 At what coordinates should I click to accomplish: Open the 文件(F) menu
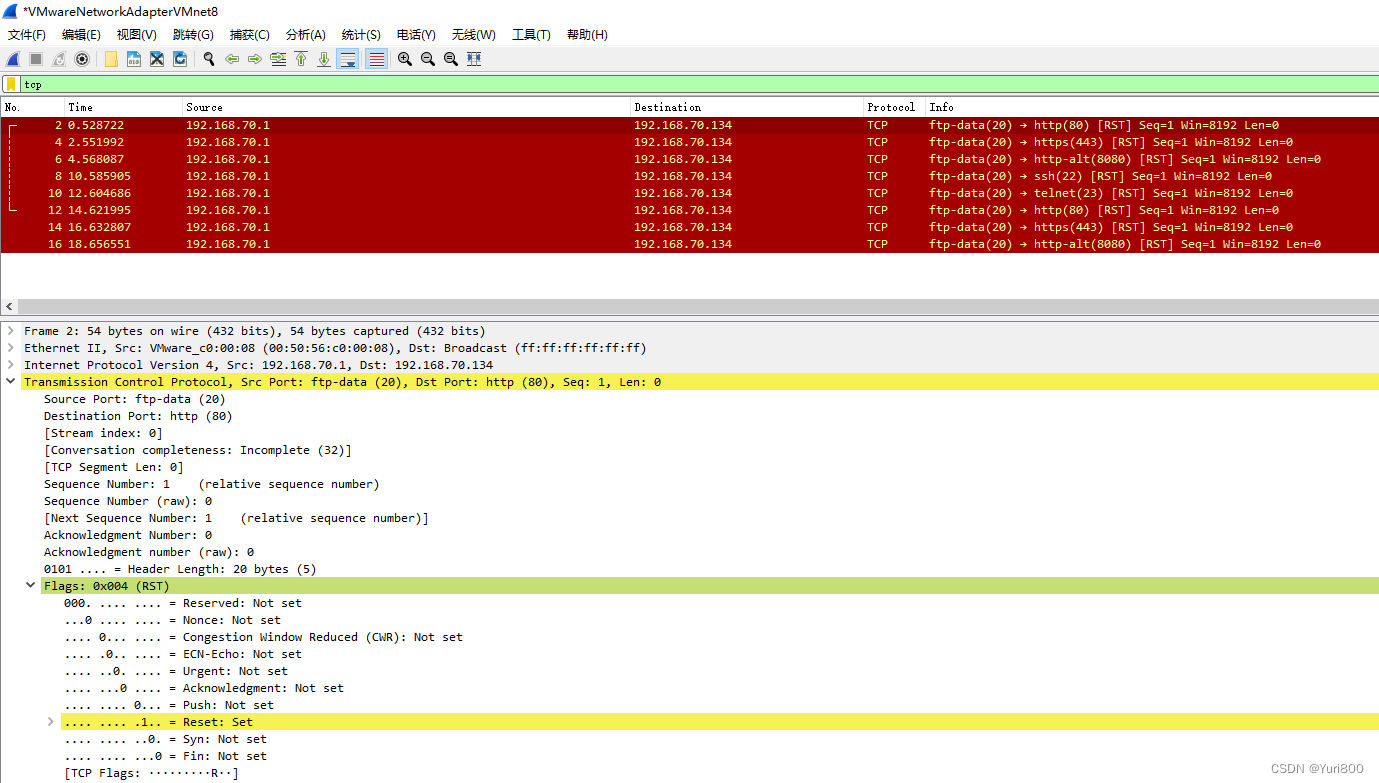[x=27, y=35]
